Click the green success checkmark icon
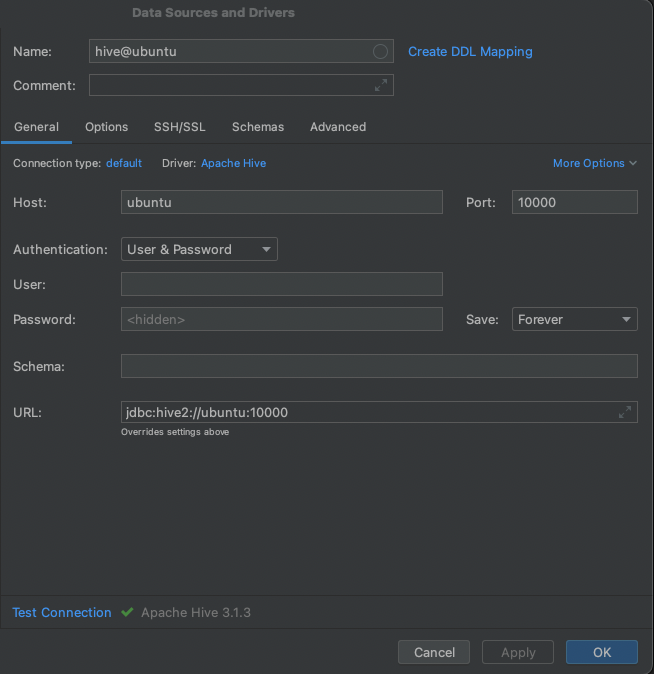Viewport: 654px width, 674px height. 127,612
